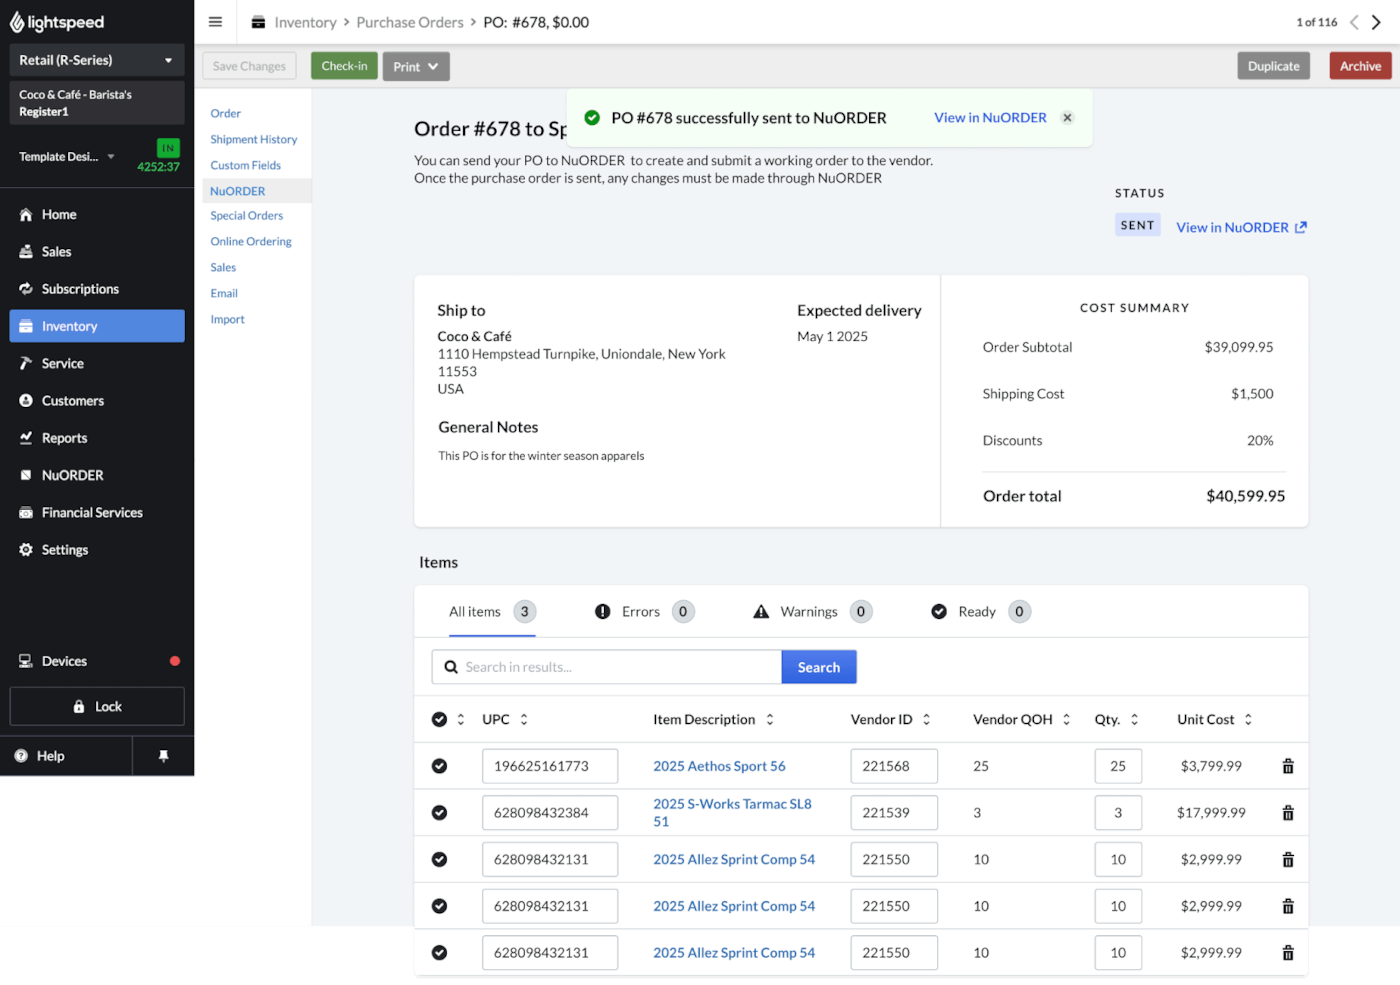Click the green IN clock status badge
This screenshot has height=985, width=1400.
coord(168,148)
